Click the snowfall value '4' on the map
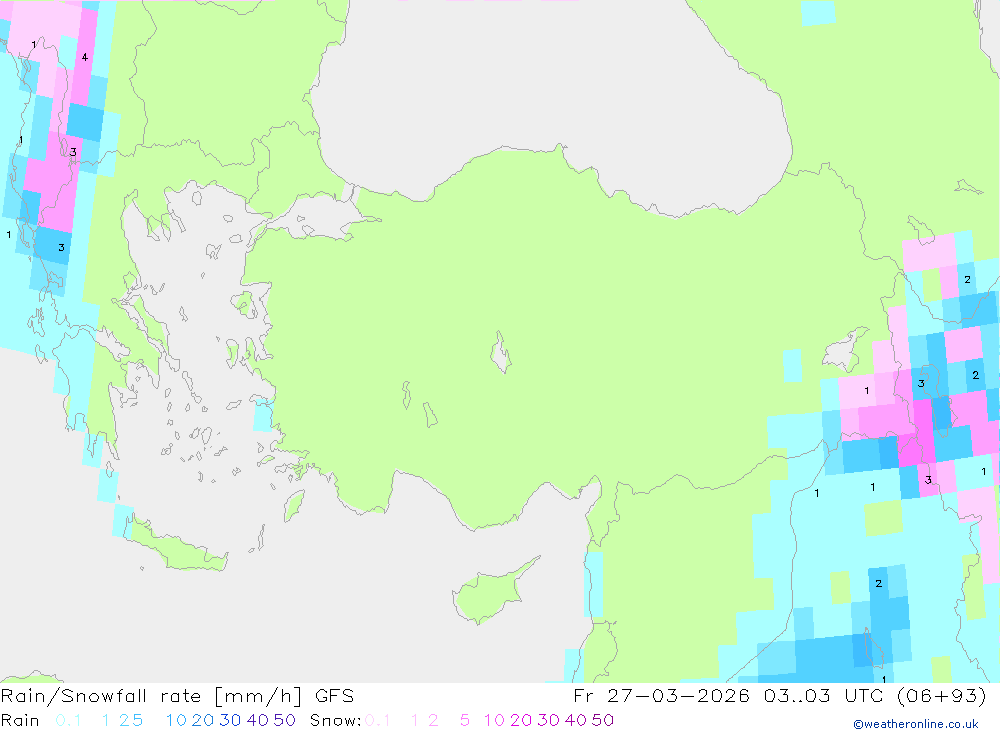 click(85, 57)
